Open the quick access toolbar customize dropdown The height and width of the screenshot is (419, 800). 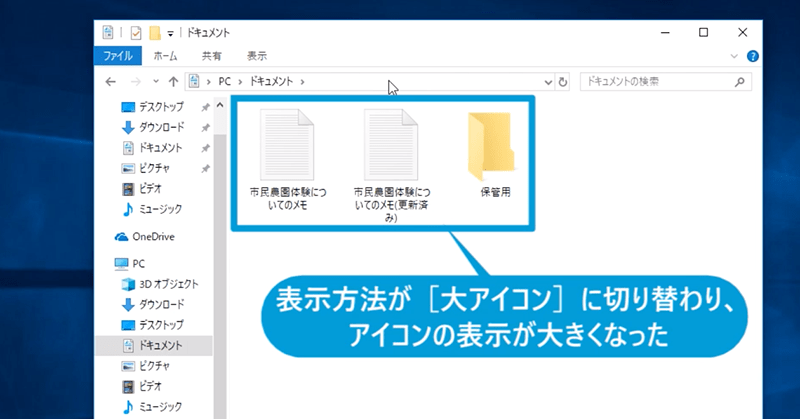tap(170, 34)
